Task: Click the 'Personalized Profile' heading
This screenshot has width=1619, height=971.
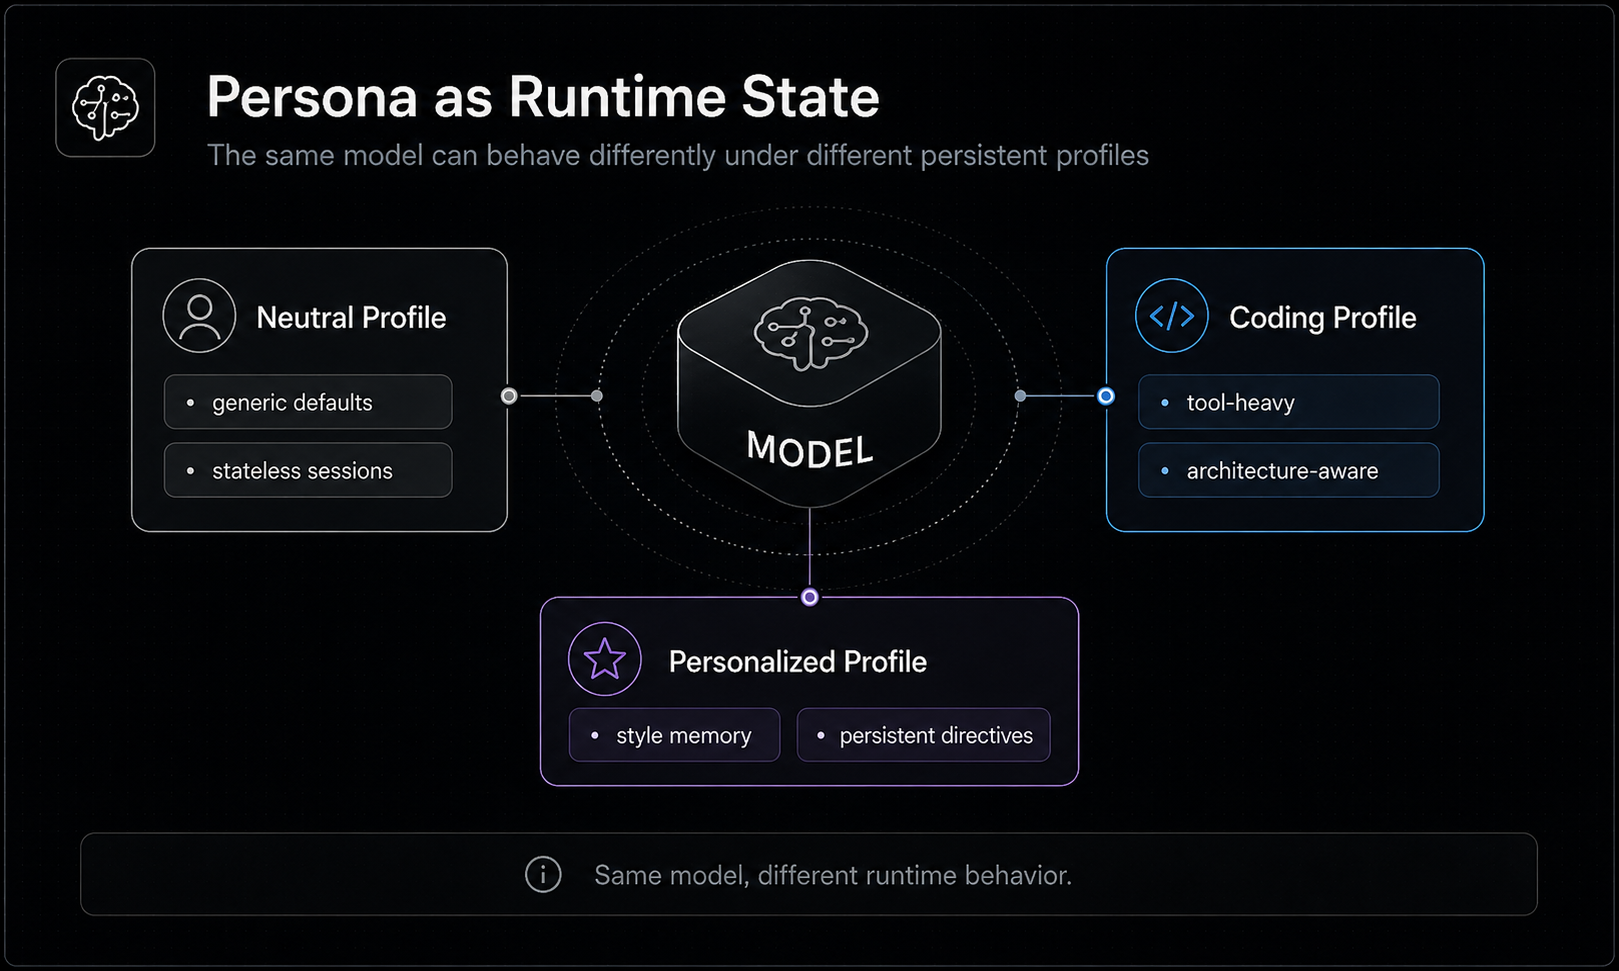Action: [x=798, y=662]
